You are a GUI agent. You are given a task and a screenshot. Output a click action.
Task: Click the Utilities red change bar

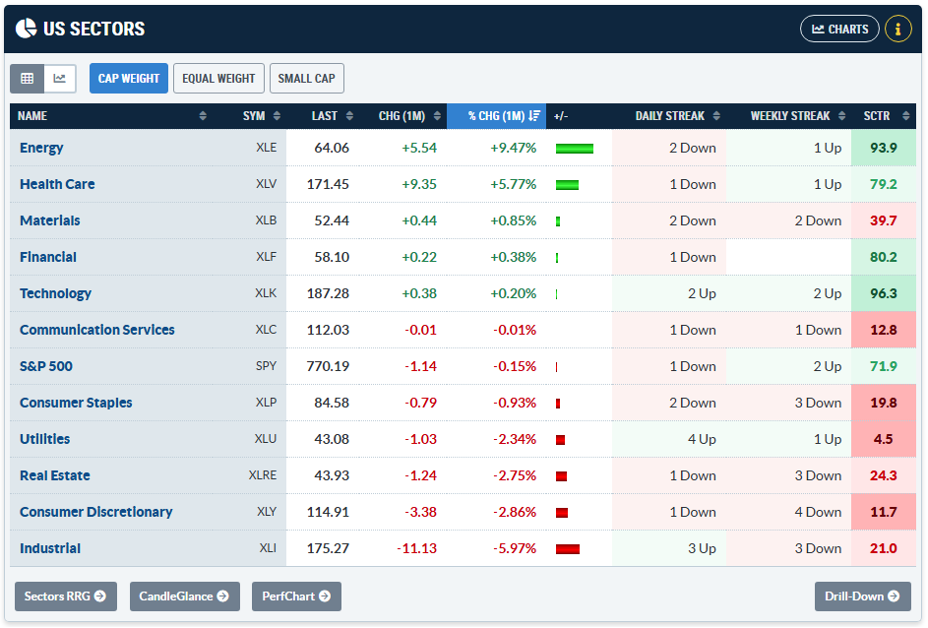560,440
